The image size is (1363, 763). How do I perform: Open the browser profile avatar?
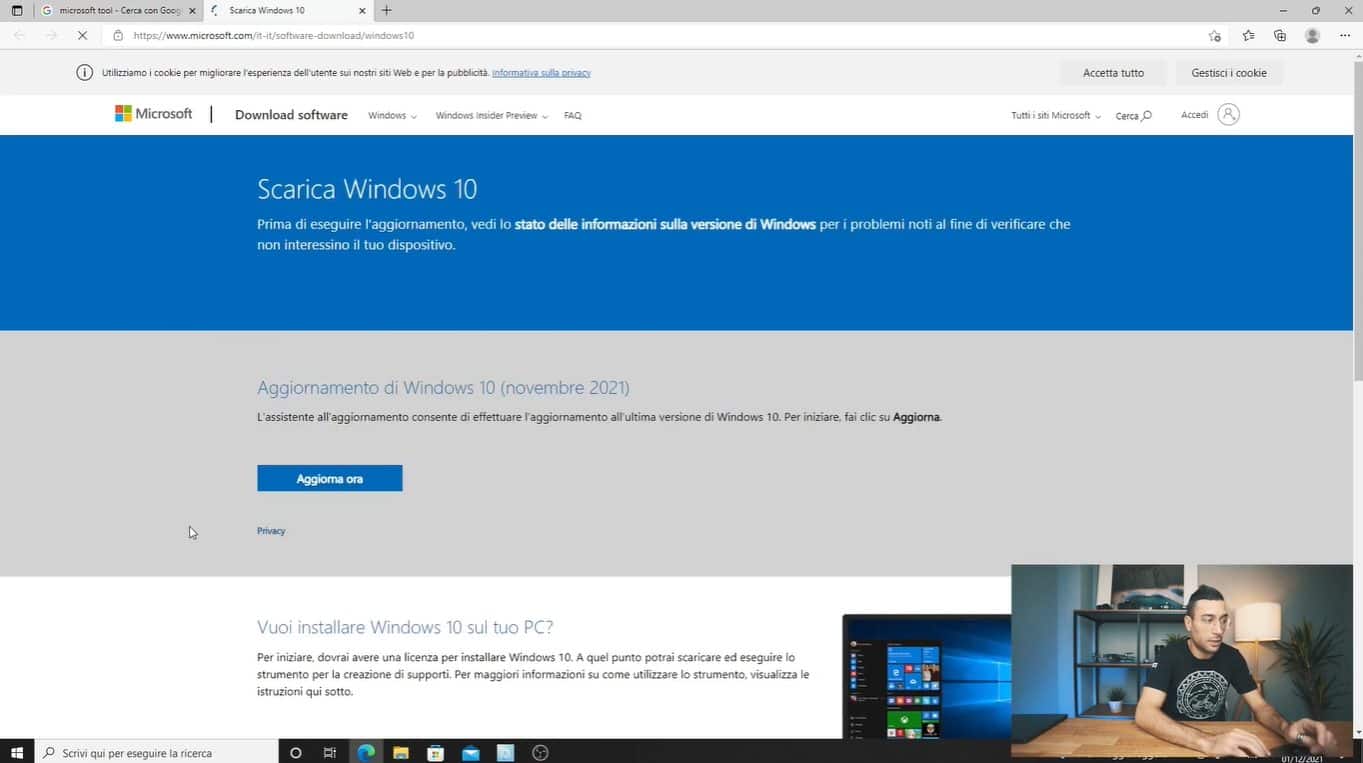1313,35
